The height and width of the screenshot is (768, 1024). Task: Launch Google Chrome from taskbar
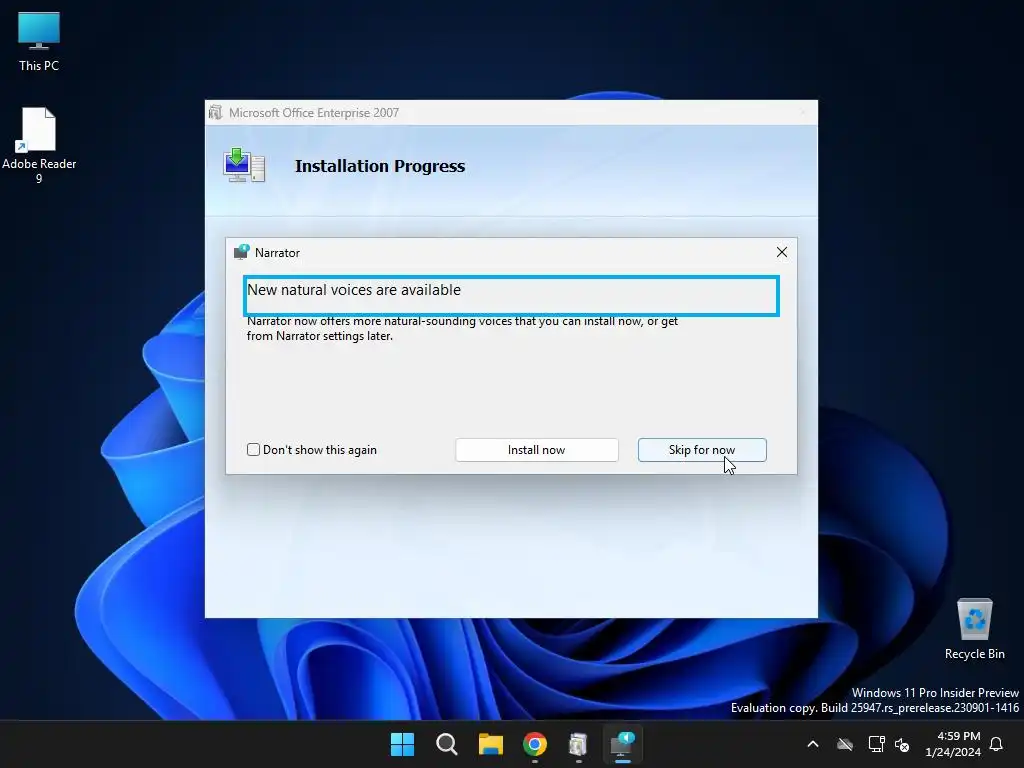pyautogui.click(x=534, y=744)
